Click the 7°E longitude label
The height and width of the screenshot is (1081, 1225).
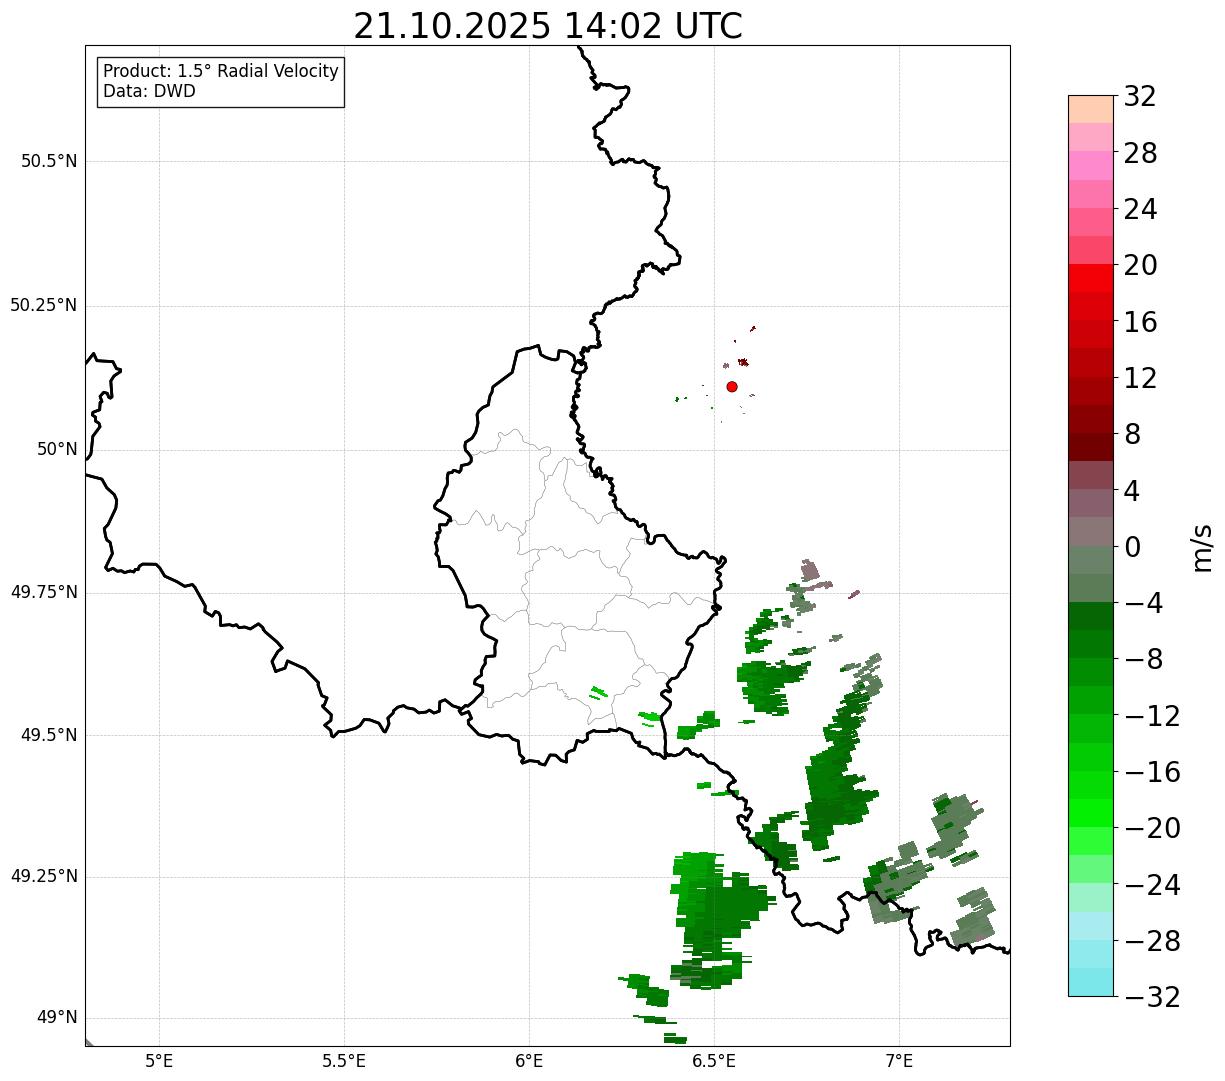point(899,1061)
